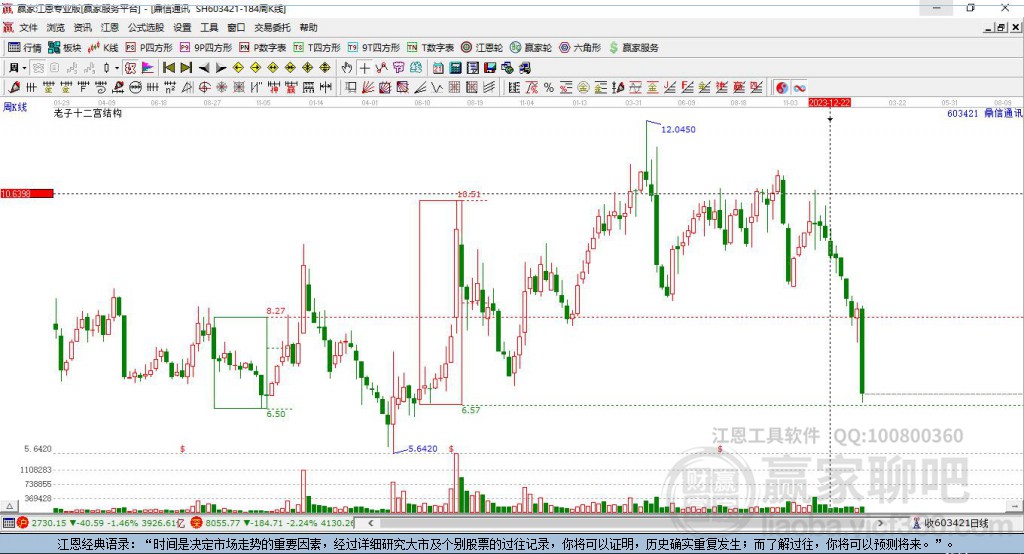Viewport: 1024px width, 554px height.
Task: Open the P数字表 tool
Action: point(263,48)
